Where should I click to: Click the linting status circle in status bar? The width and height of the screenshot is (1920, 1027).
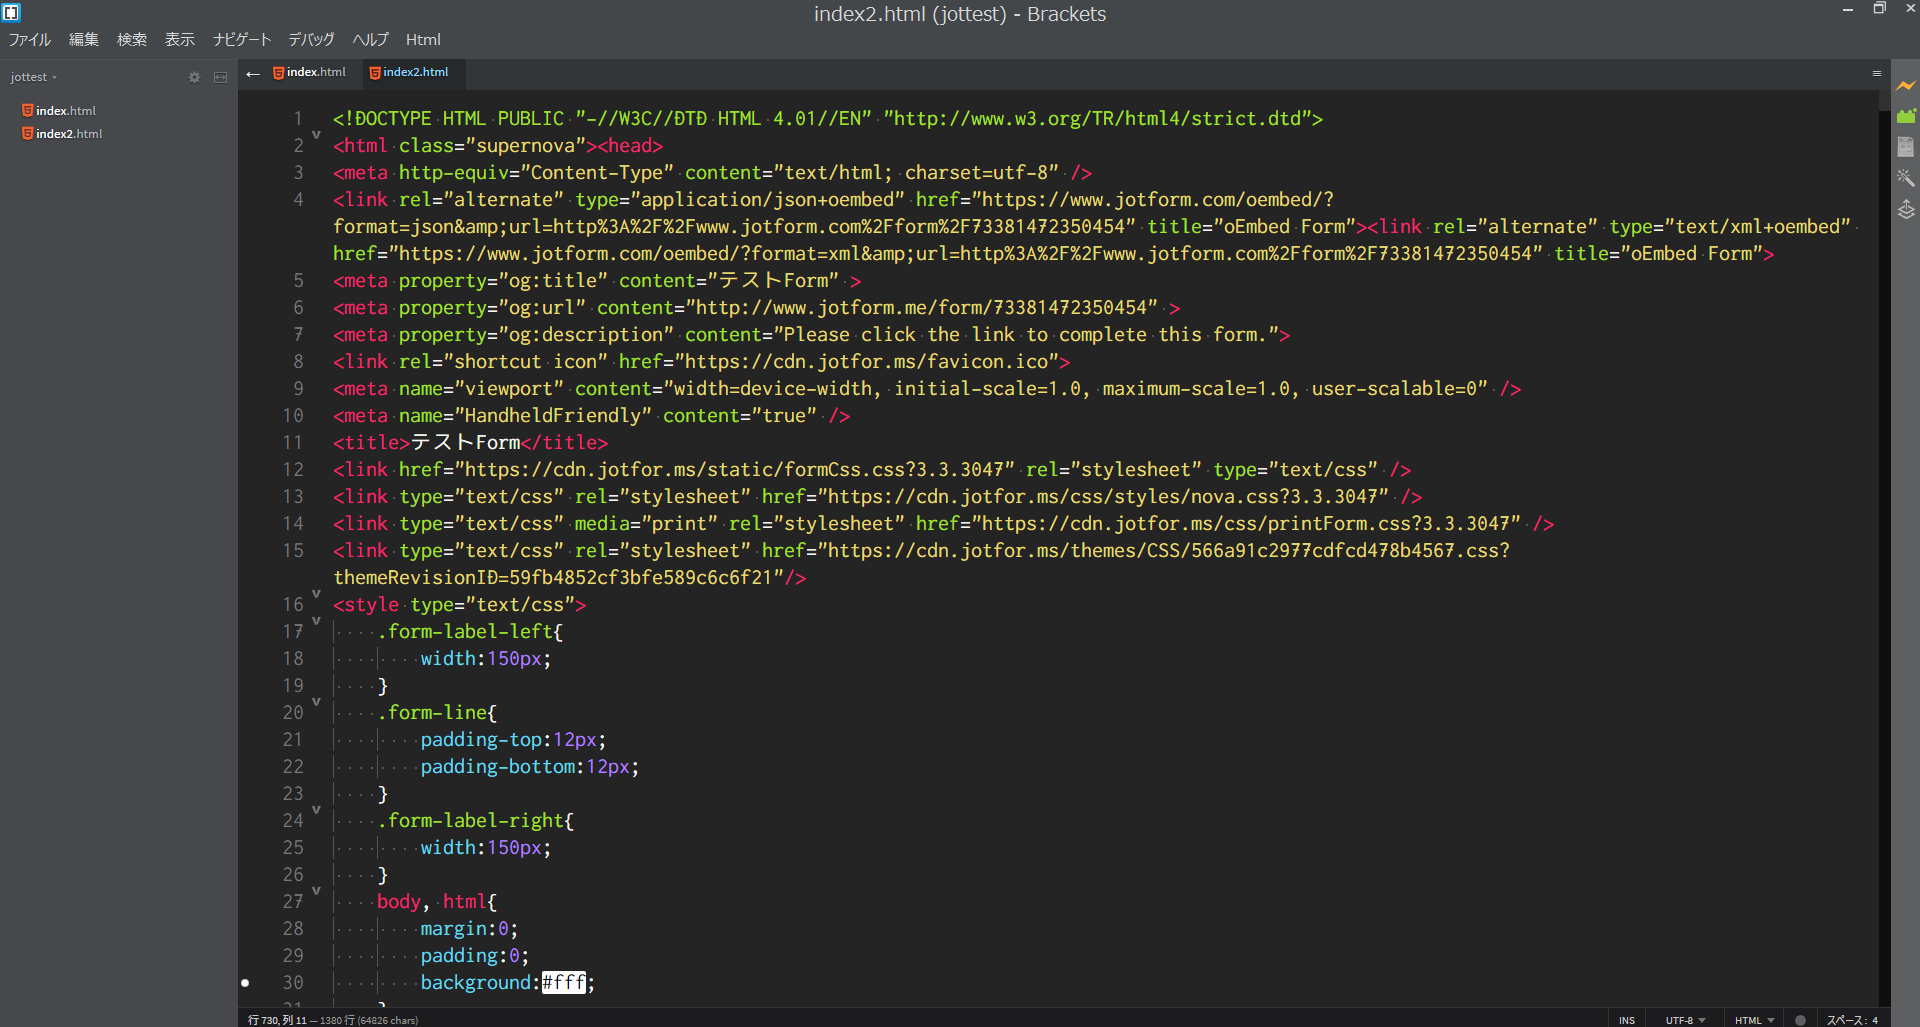click(1800, 1020)
